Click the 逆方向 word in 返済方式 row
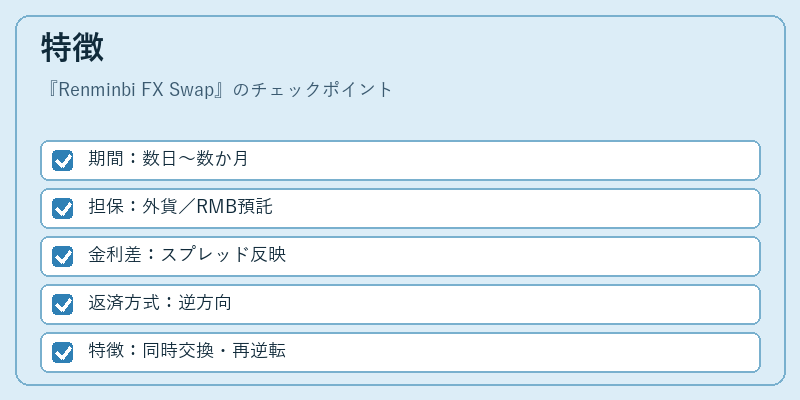Viewport: 800px width, 400px height. [205, 303]
